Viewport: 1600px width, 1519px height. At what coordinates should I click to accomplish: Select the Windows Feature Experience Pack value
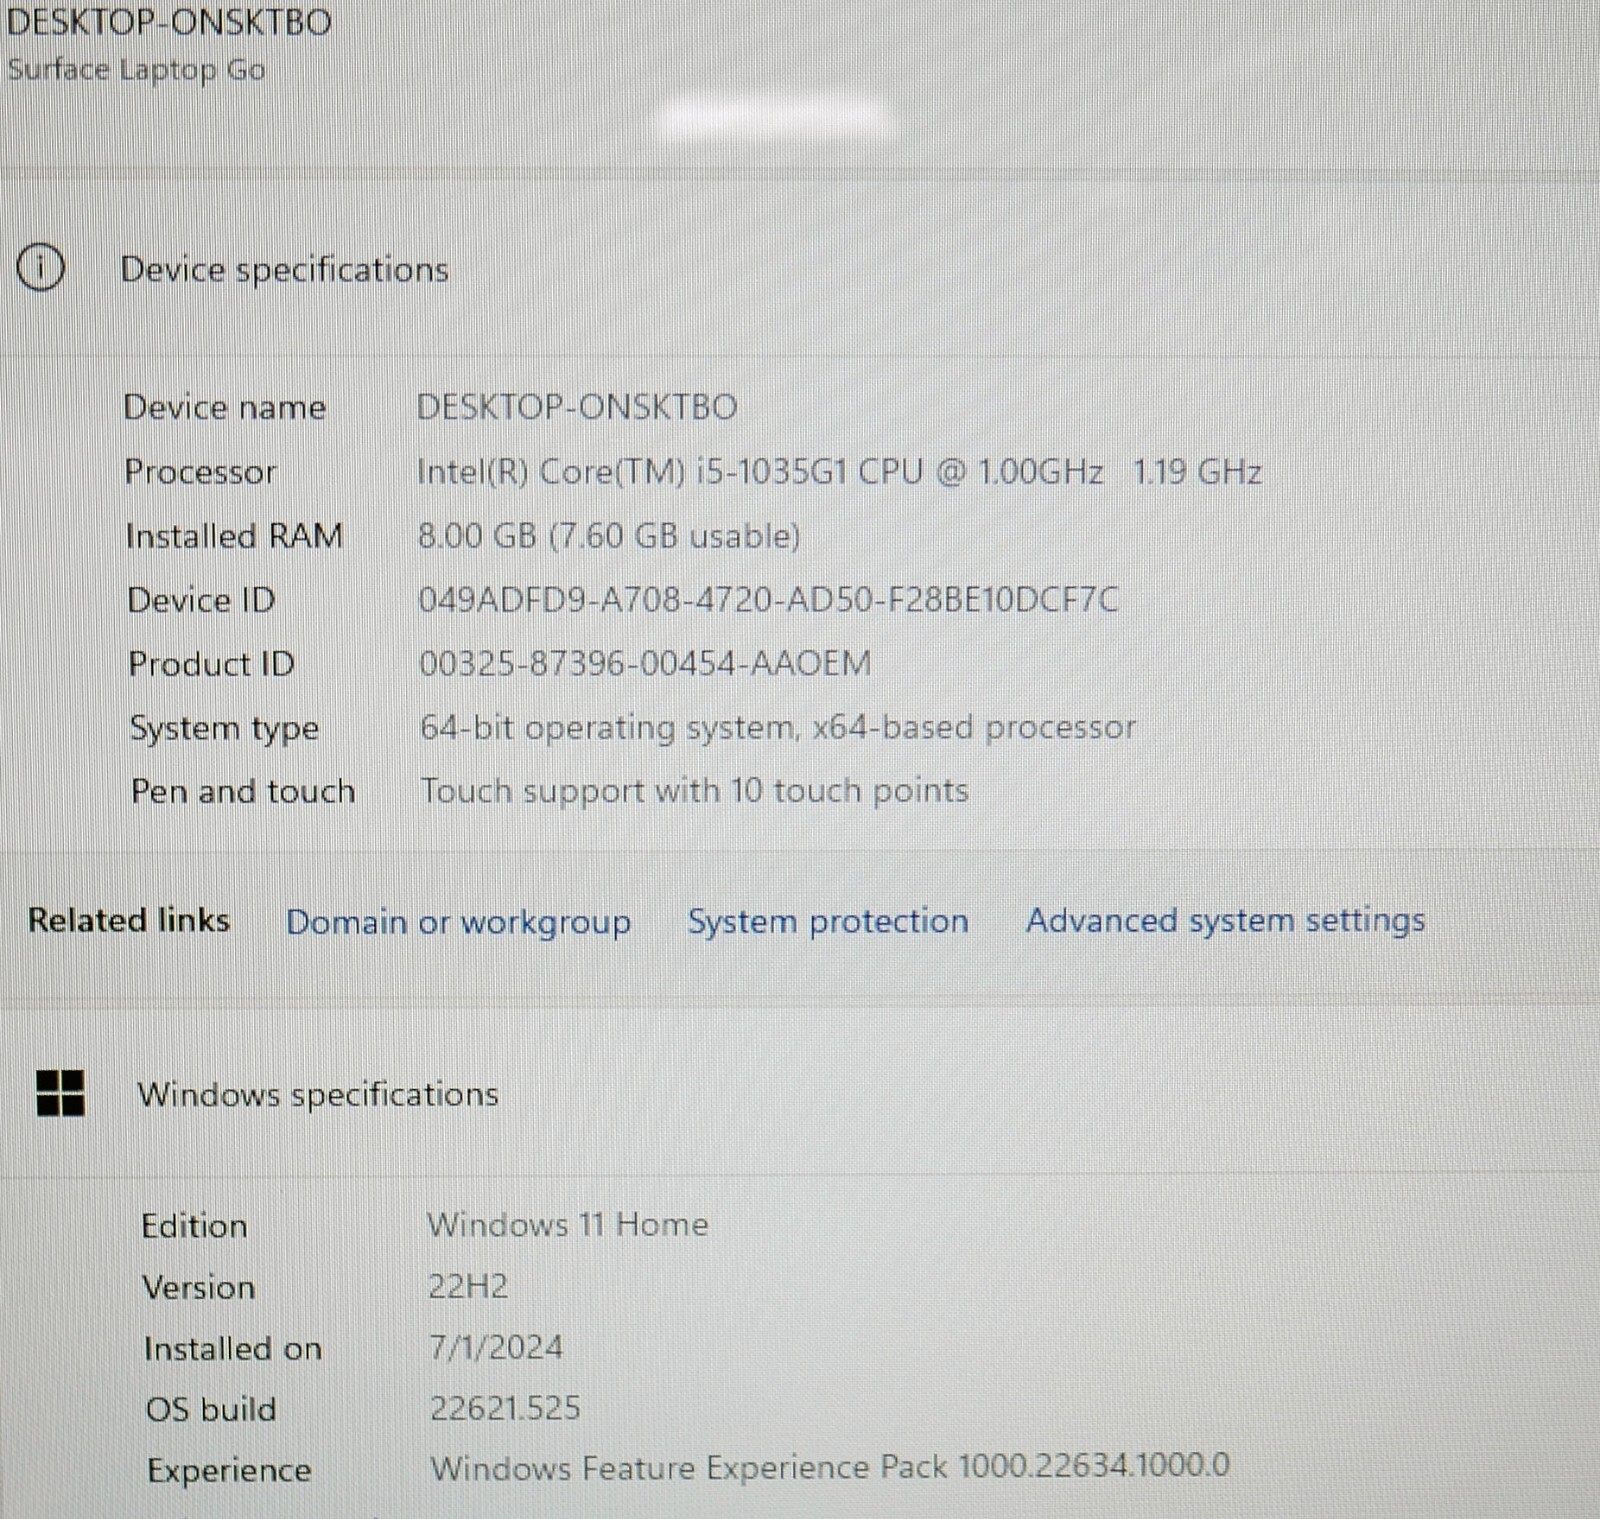pos(830,1467)
